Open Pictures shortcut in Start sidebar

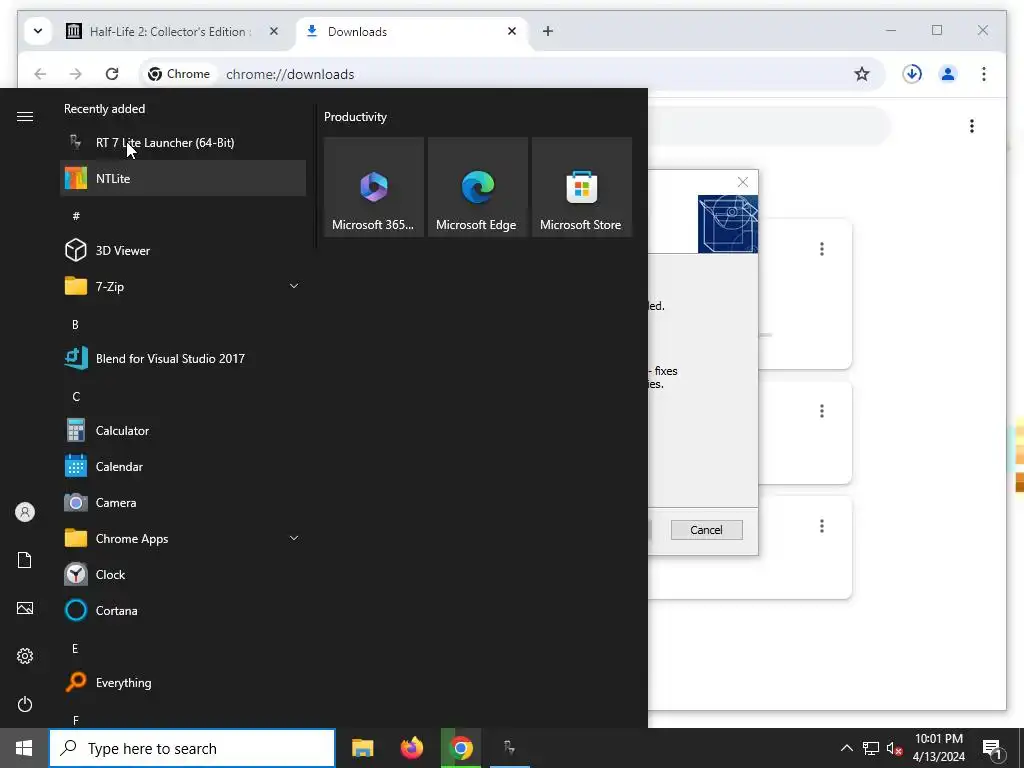tap(25, 608)
